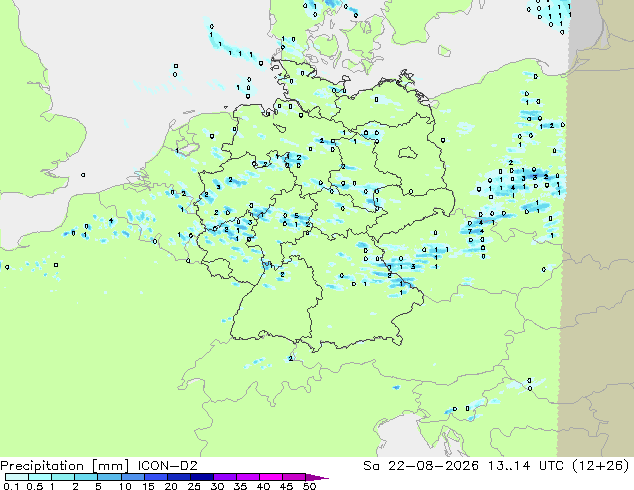
Task: Click the '10' legend scale value
Action: pos(125,486)
